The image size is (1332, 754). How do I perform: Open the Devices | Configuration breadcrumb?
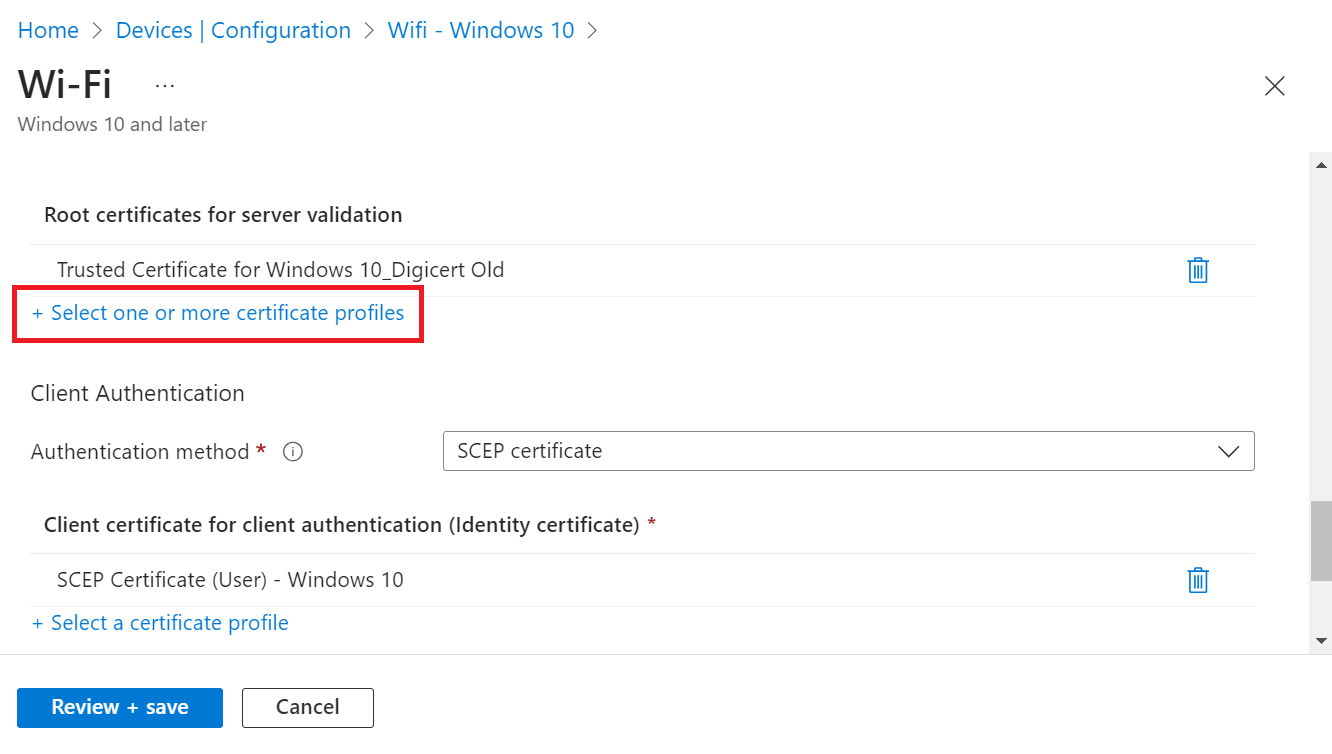(x=233, y=30)
